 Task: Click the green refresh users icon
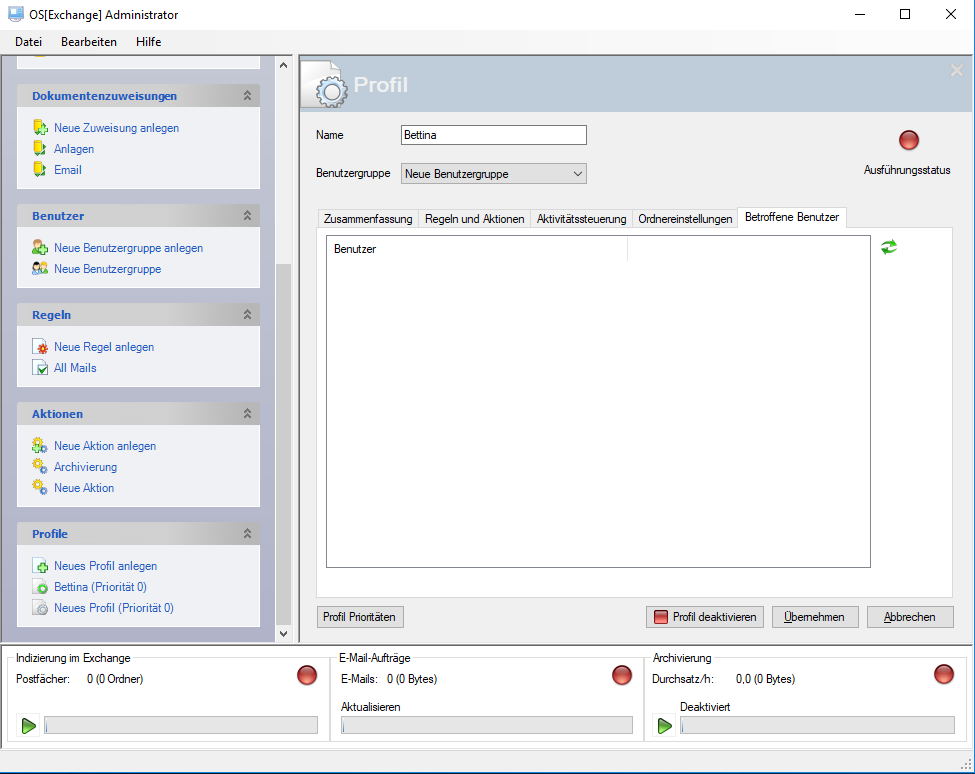coord(888,247)
